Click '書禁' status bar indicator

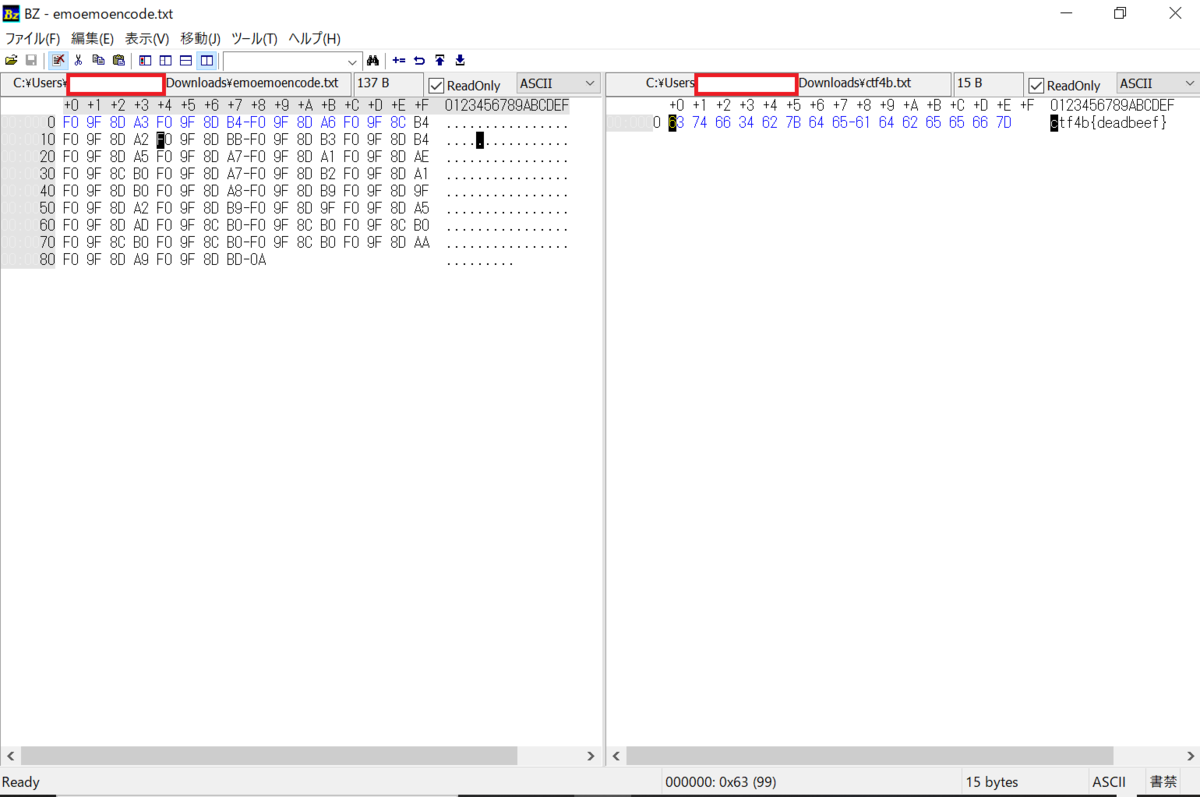[1163, 782]
